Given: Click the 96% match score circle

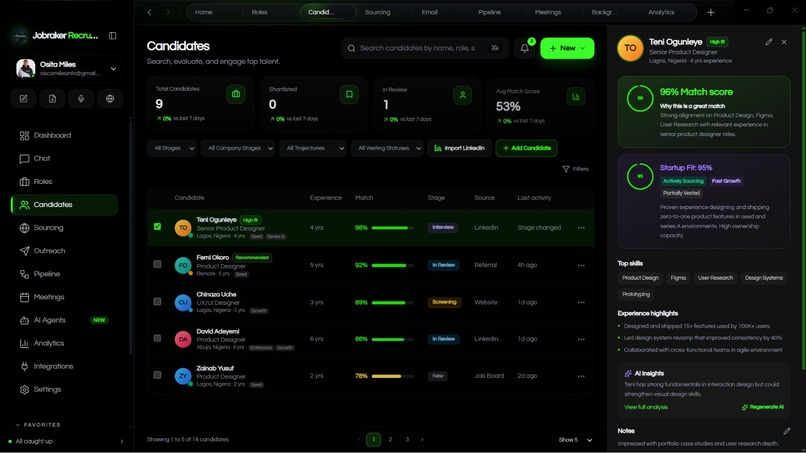Looking at the screenshot, I should (x=640, y=98).
